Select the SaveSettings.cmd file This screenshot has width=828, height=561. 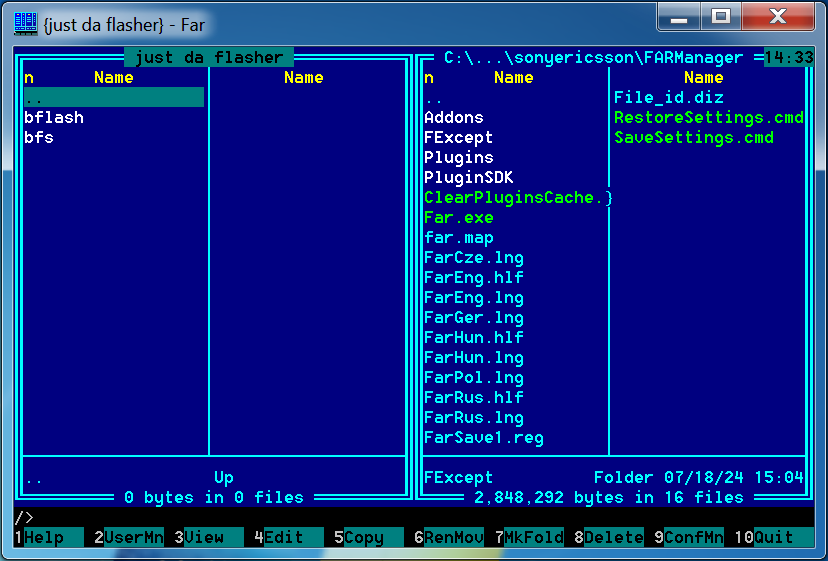(694, 137)
